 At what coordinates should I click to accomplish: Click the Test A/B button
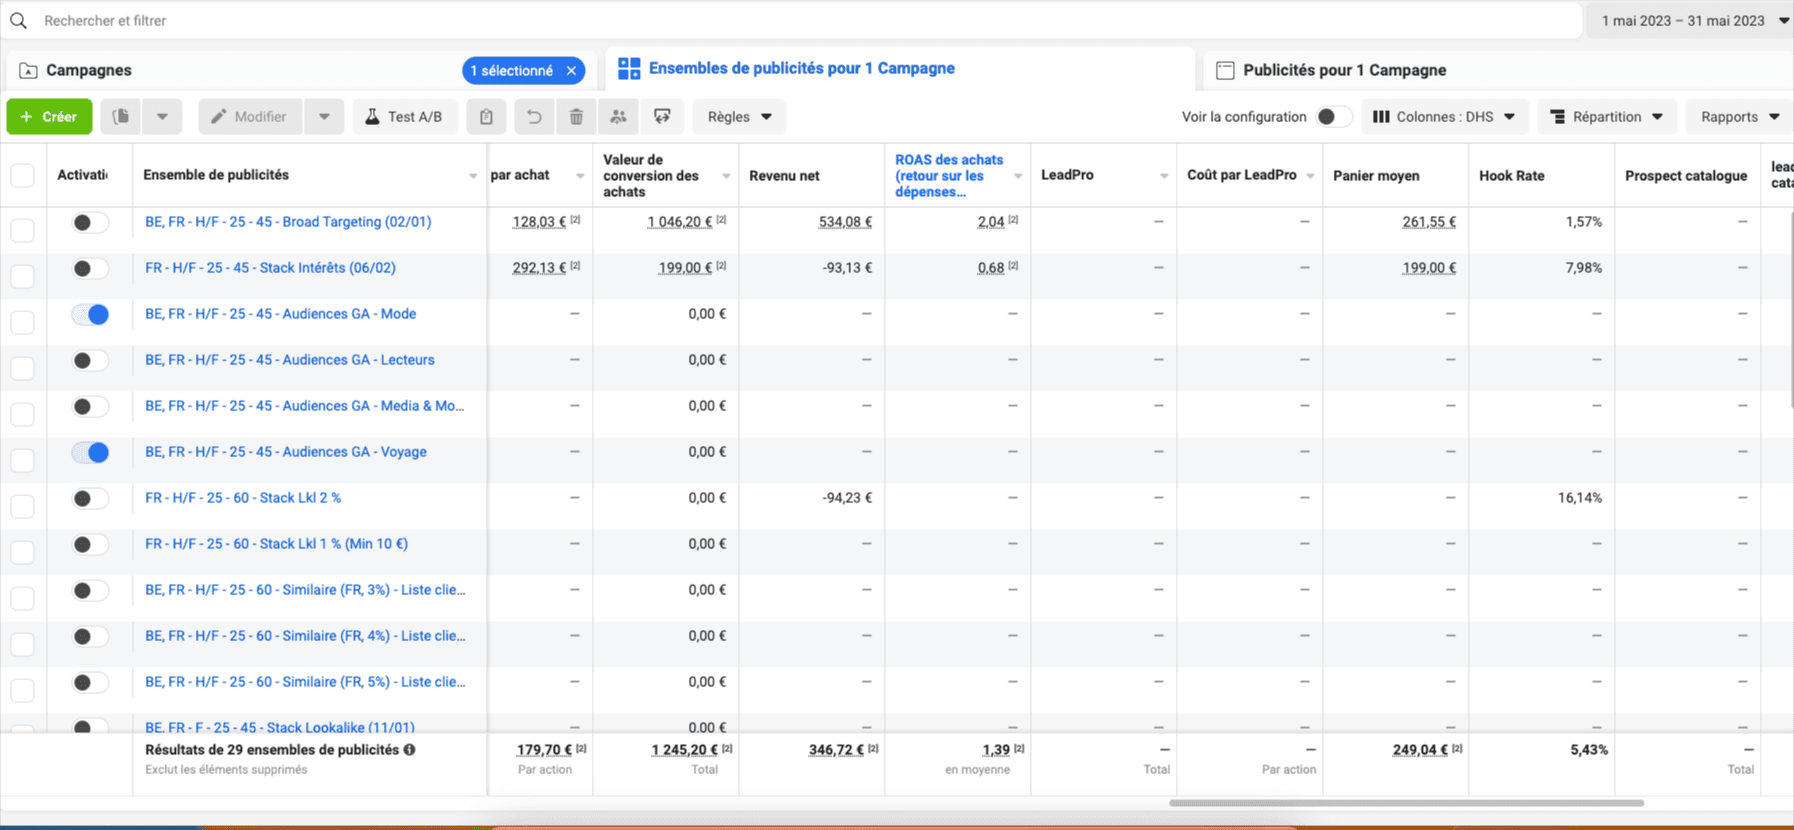coord(404,116)
